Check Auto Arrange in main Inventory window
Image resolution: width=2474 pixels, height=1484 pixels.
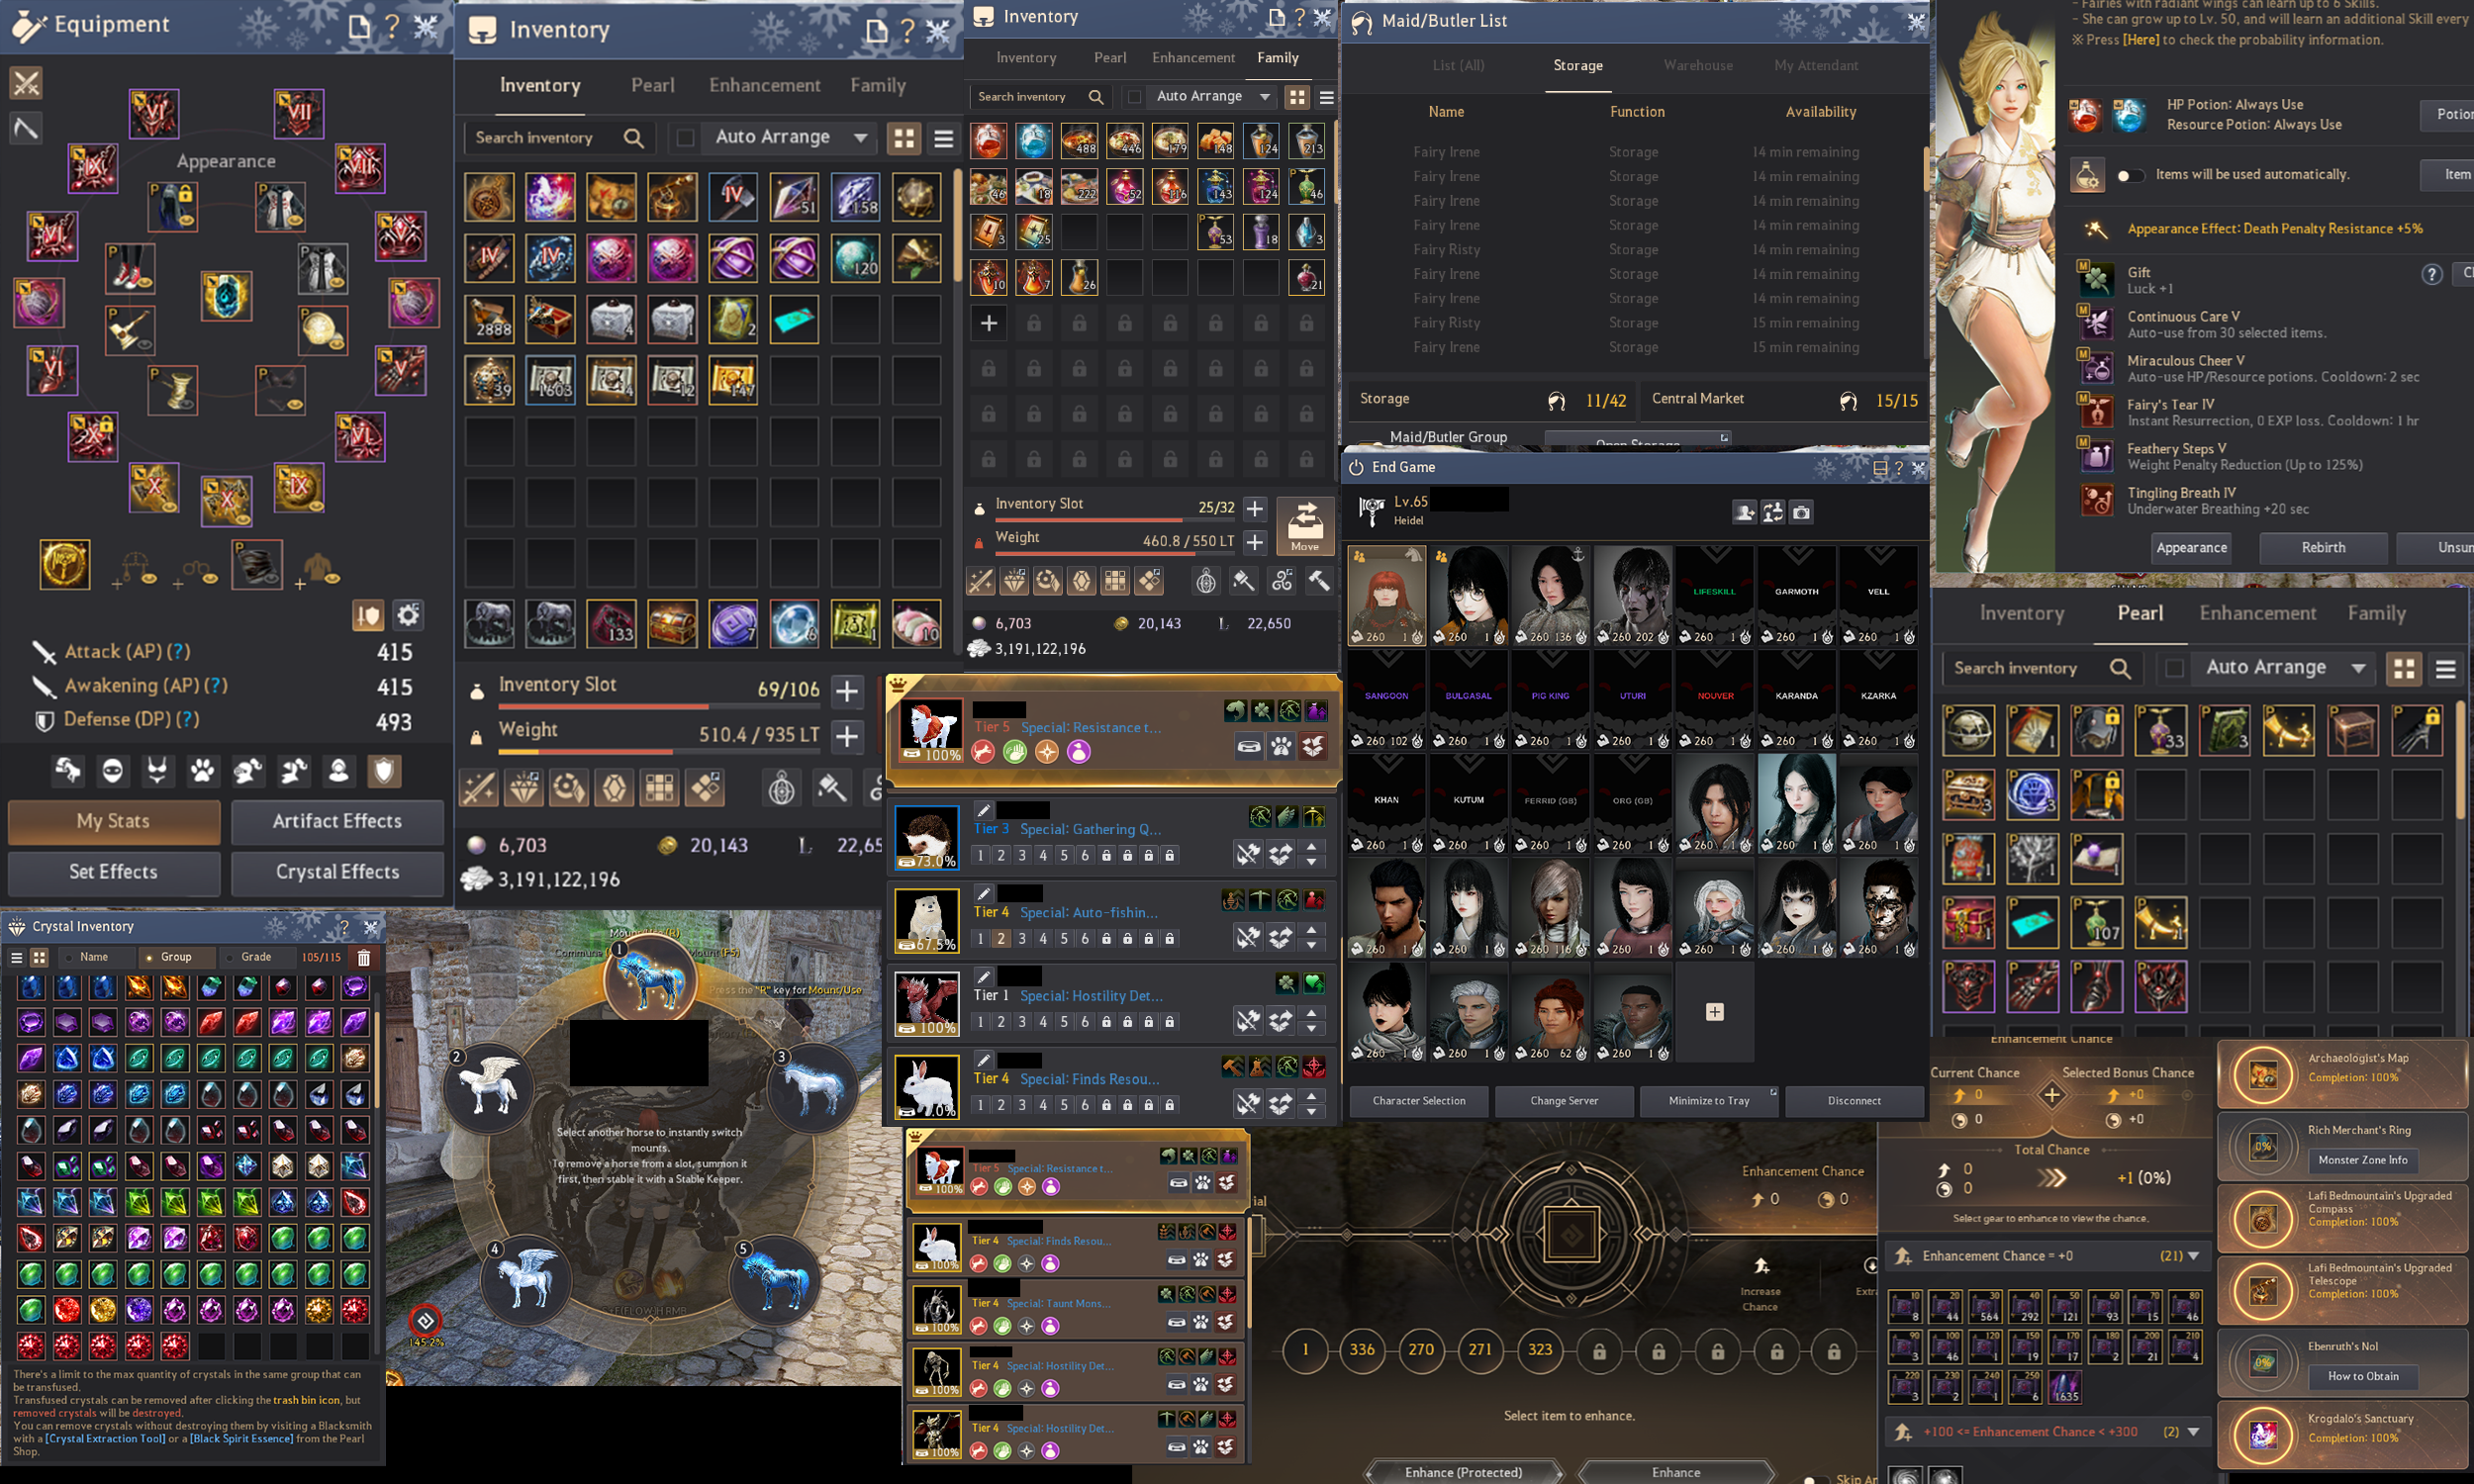(x=685, y=137)
